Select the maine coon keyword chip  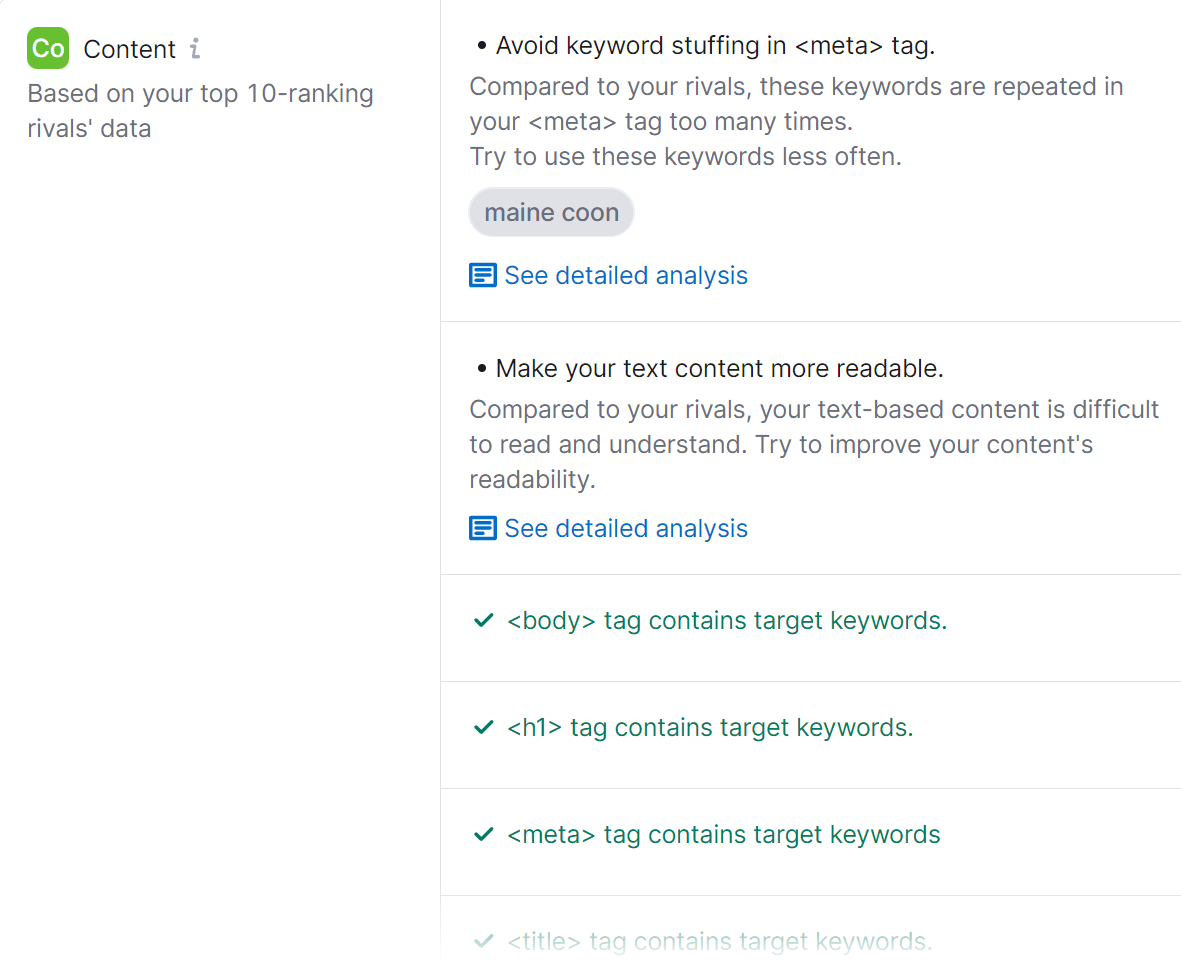pyautogui.click(x=551, y=212)
